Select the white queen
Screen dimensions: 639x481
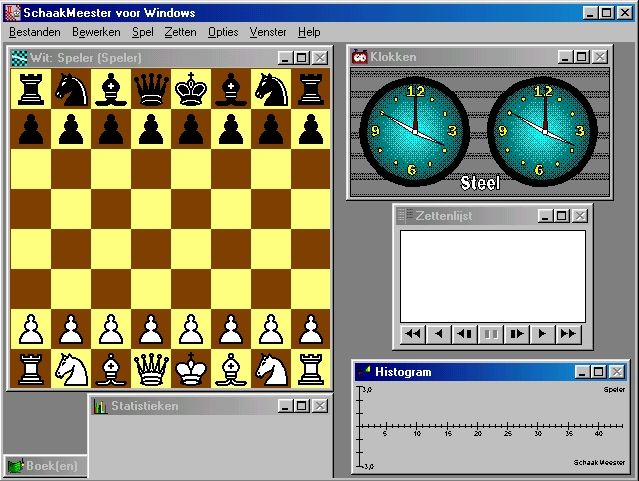coord(151,369)
